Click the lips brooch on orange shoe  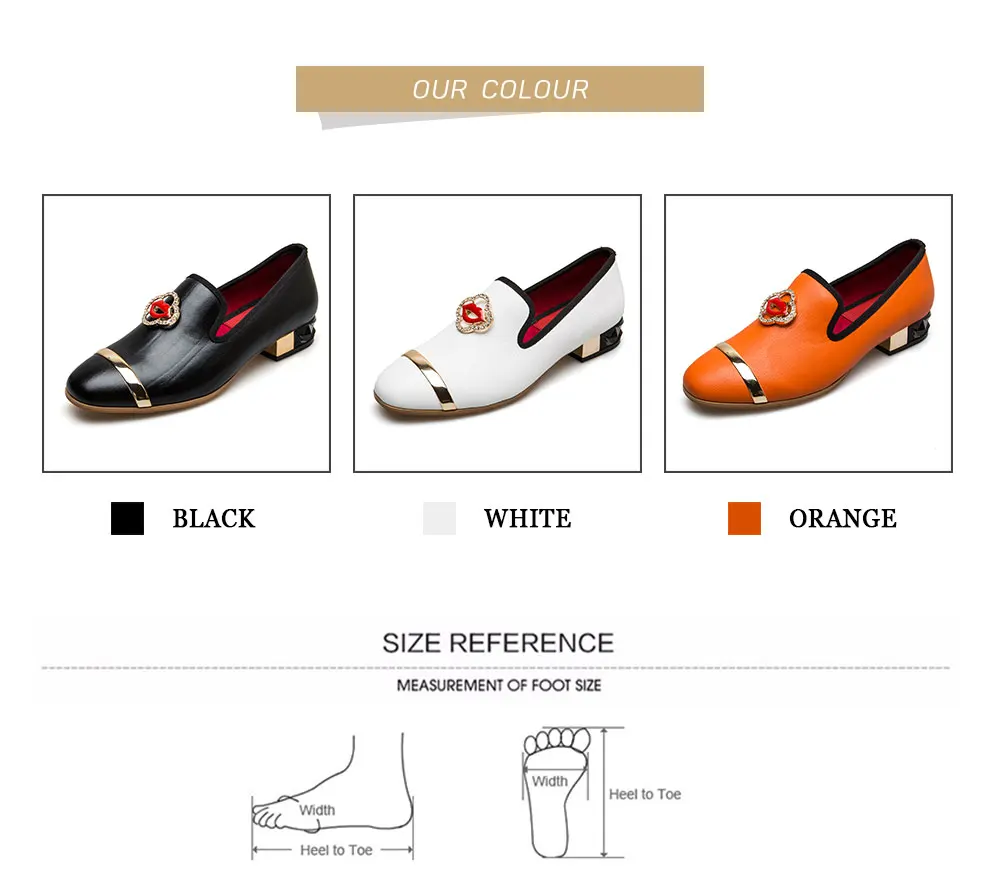[777, 307]
